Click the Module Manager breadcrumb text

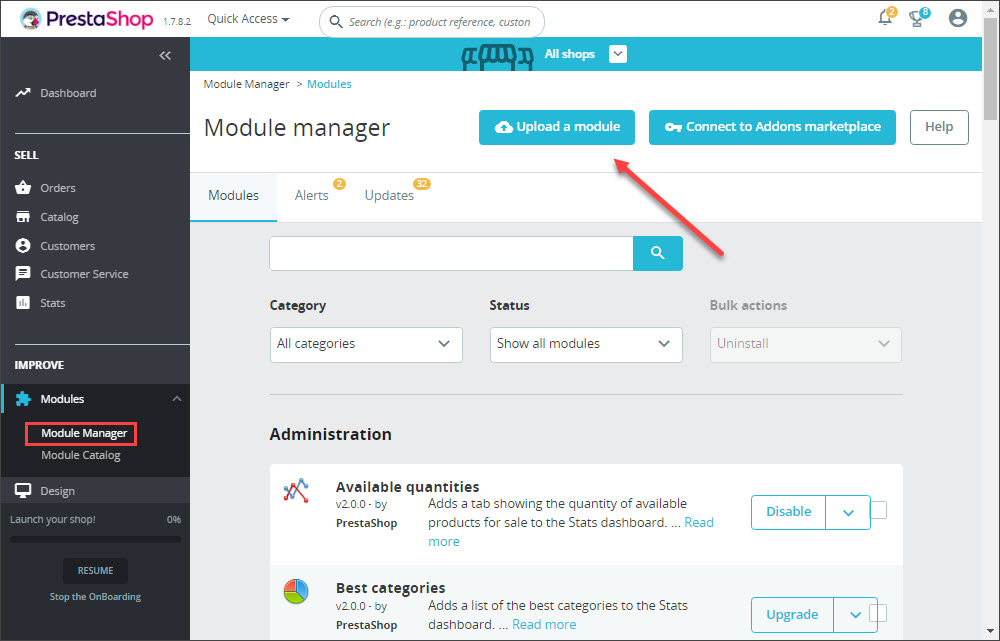246,84
